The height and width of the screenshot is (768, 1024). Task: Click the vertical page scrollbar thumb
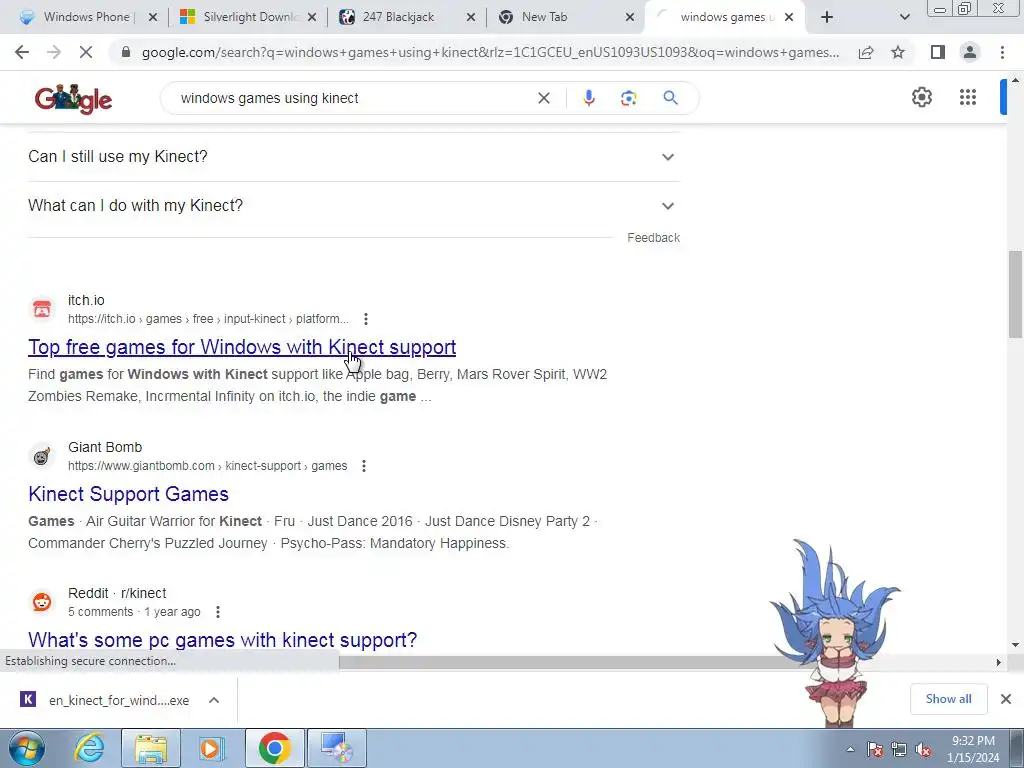coord(1015,295)
